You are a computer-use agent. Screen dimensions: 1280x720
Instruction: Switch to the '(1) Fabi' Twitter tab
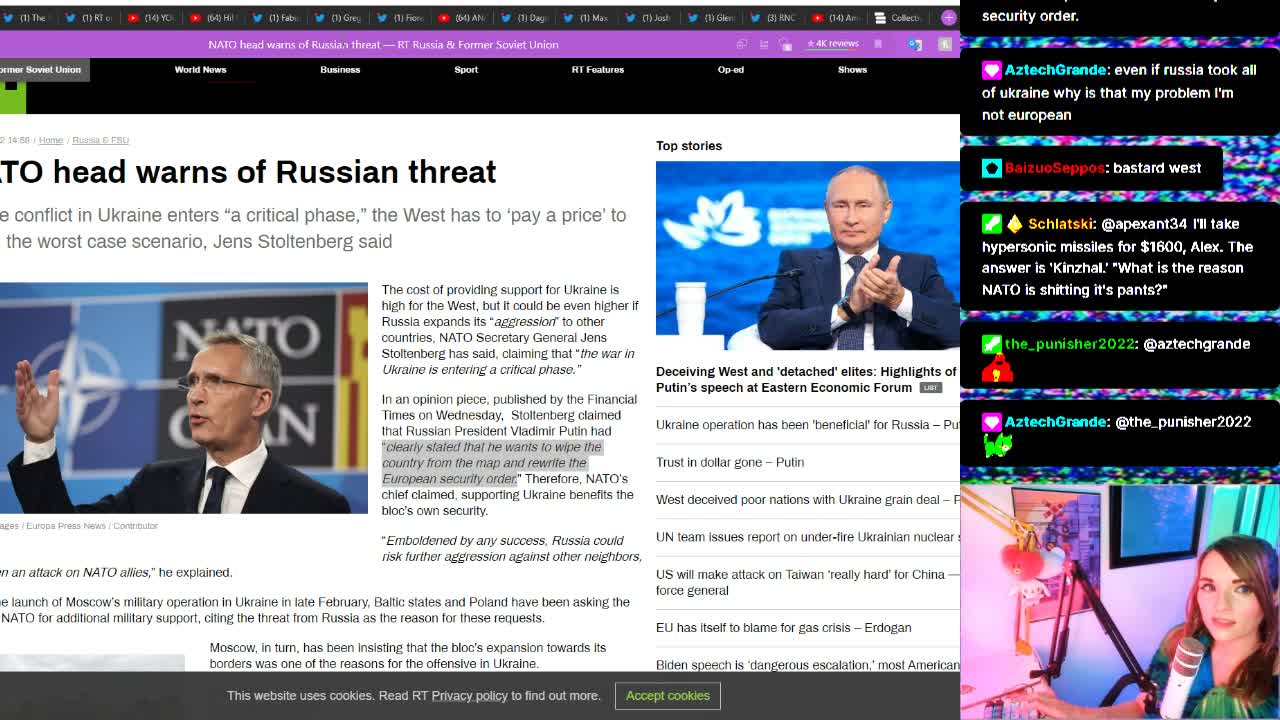(x=275, y=17)
